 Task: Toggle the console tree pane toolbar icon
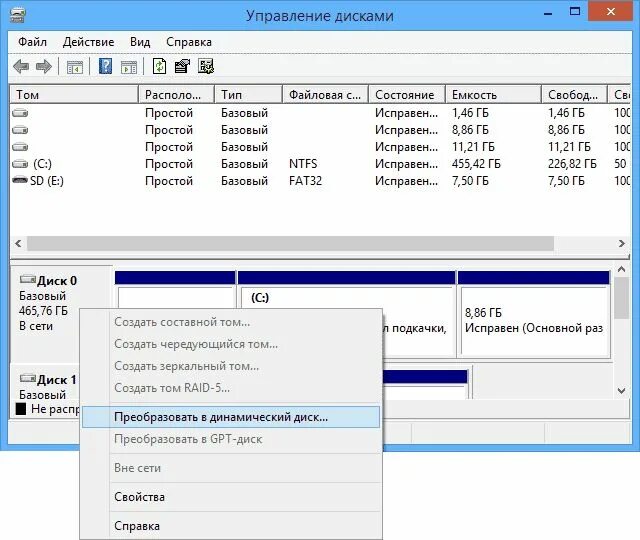[x=75, y=67]
